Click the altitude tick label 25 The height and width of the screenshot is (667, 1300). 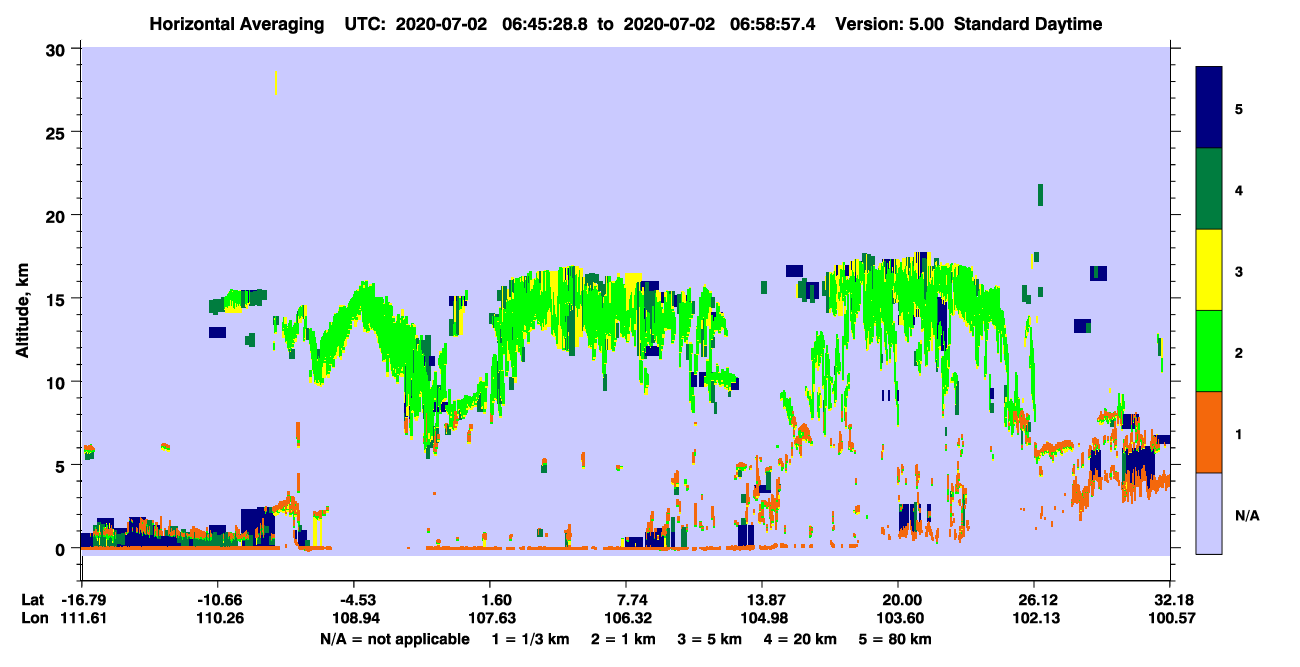point(58,132)
